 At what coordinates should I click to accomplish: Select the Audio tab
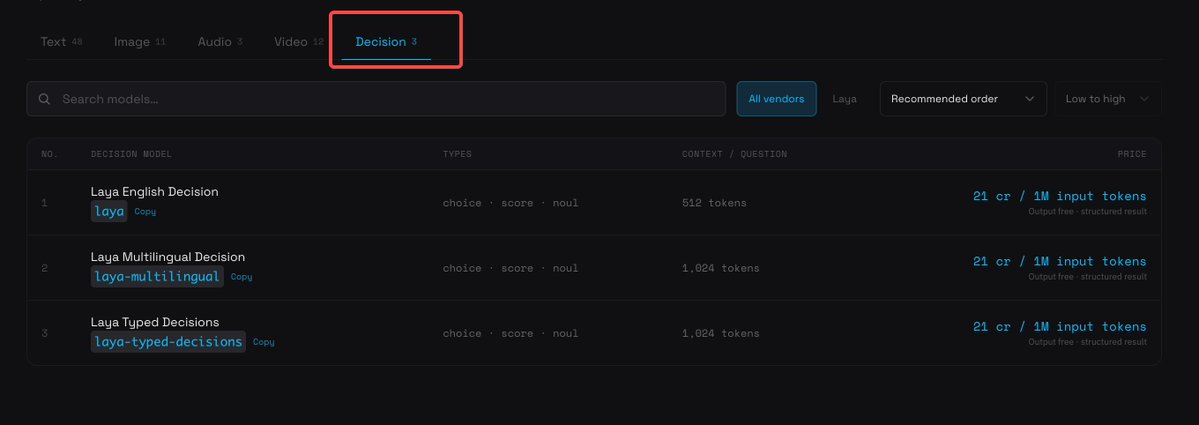click(219, 42)
